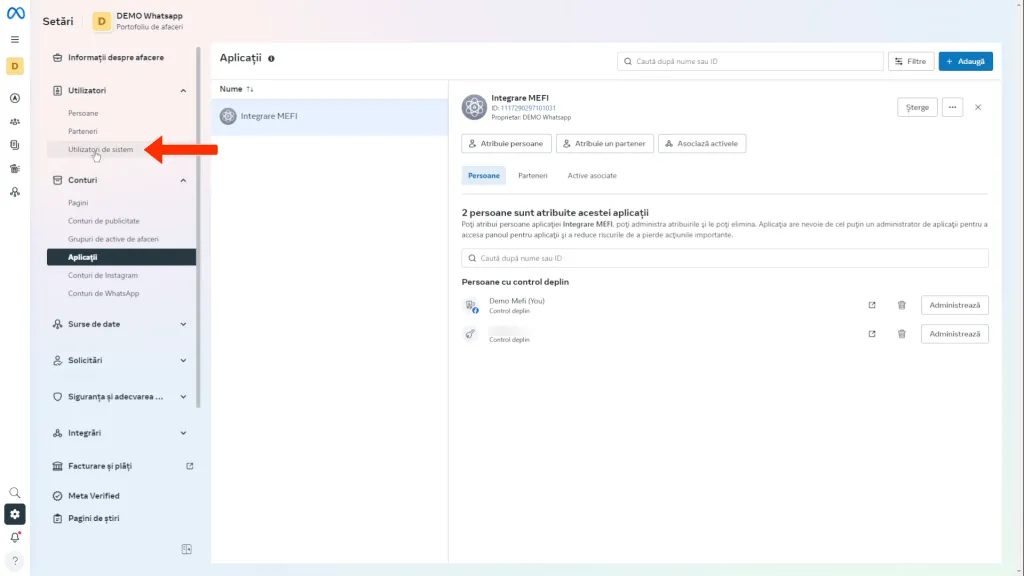The image size is (1024, 576).
Task: Click Asociază activele
Action: point(702,144)
